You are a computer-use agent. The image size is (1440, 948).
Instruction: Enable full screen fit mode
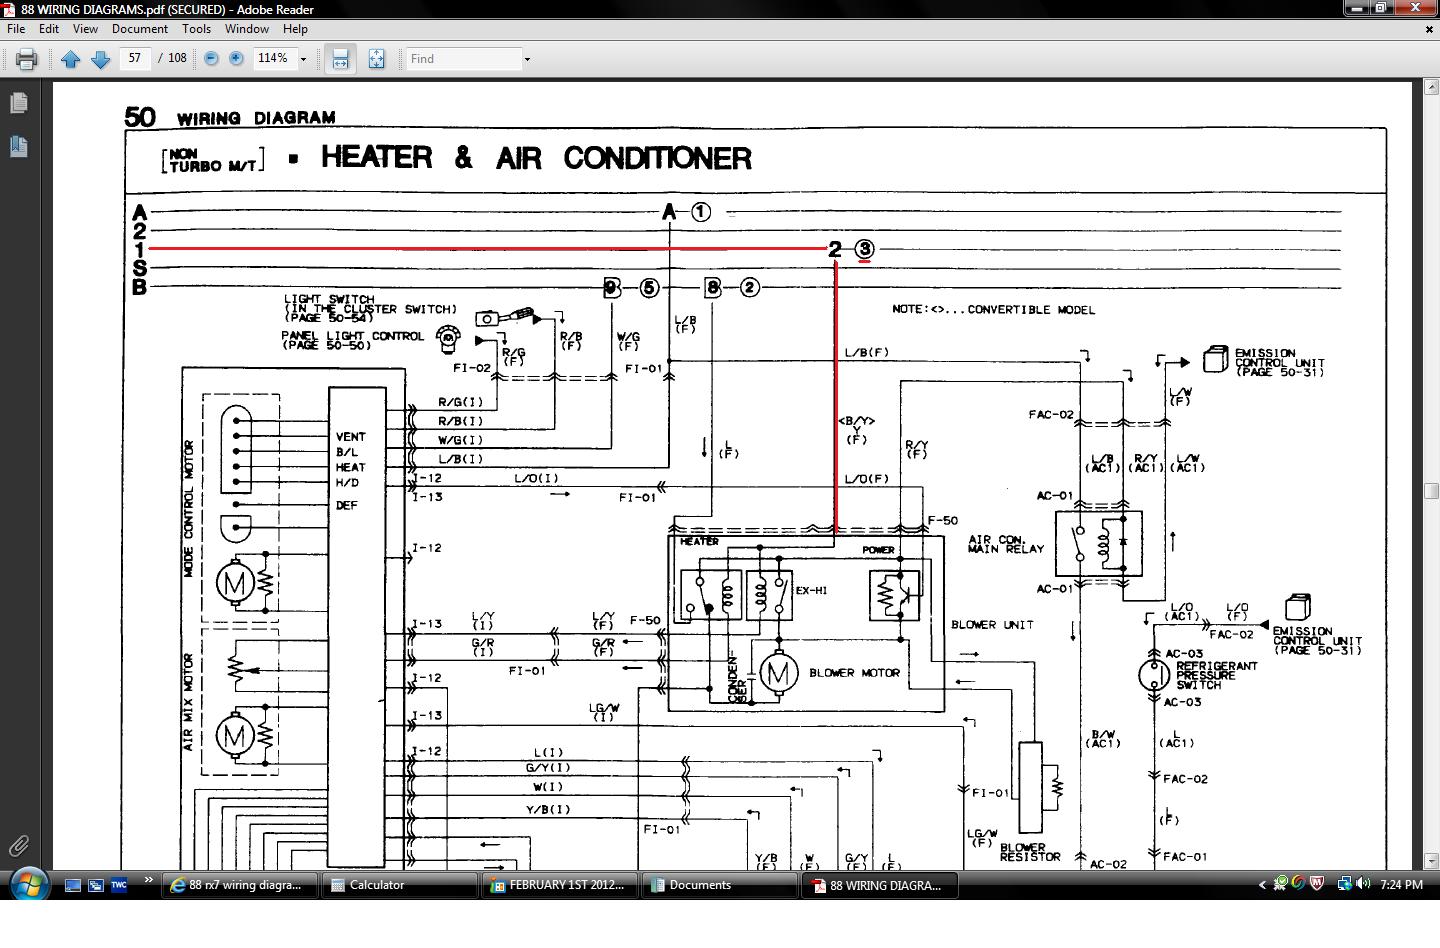pyautogui.click(x=376, y=59)
